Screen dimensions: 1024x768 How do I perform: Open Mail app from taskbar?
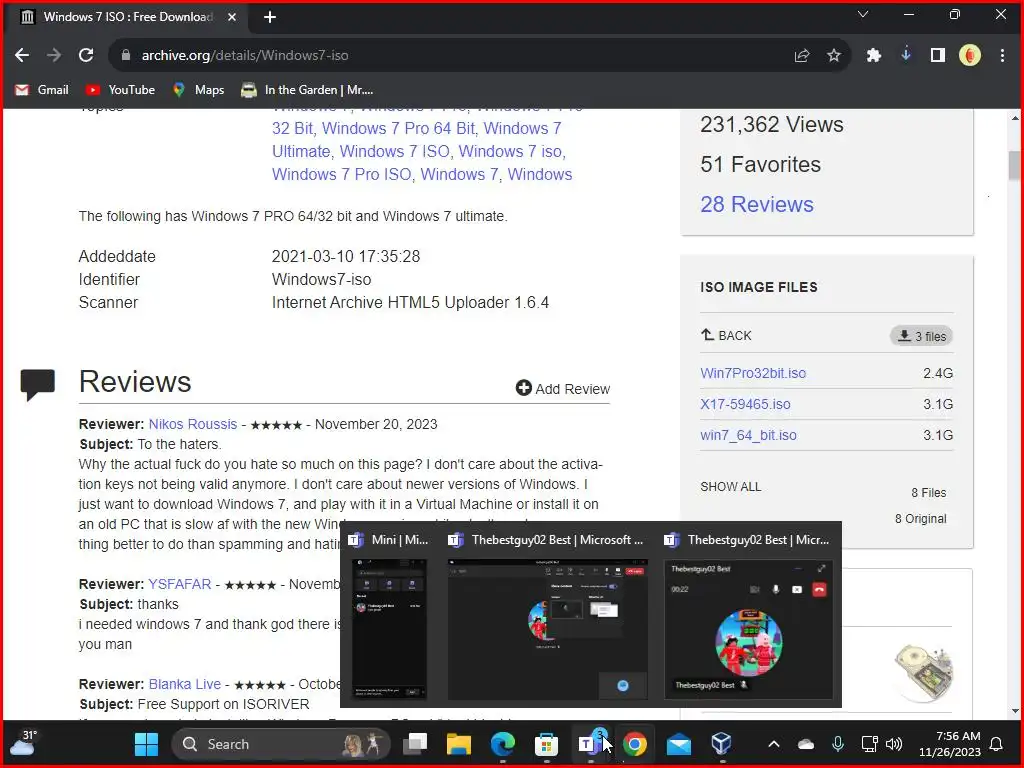click(679, 744)
